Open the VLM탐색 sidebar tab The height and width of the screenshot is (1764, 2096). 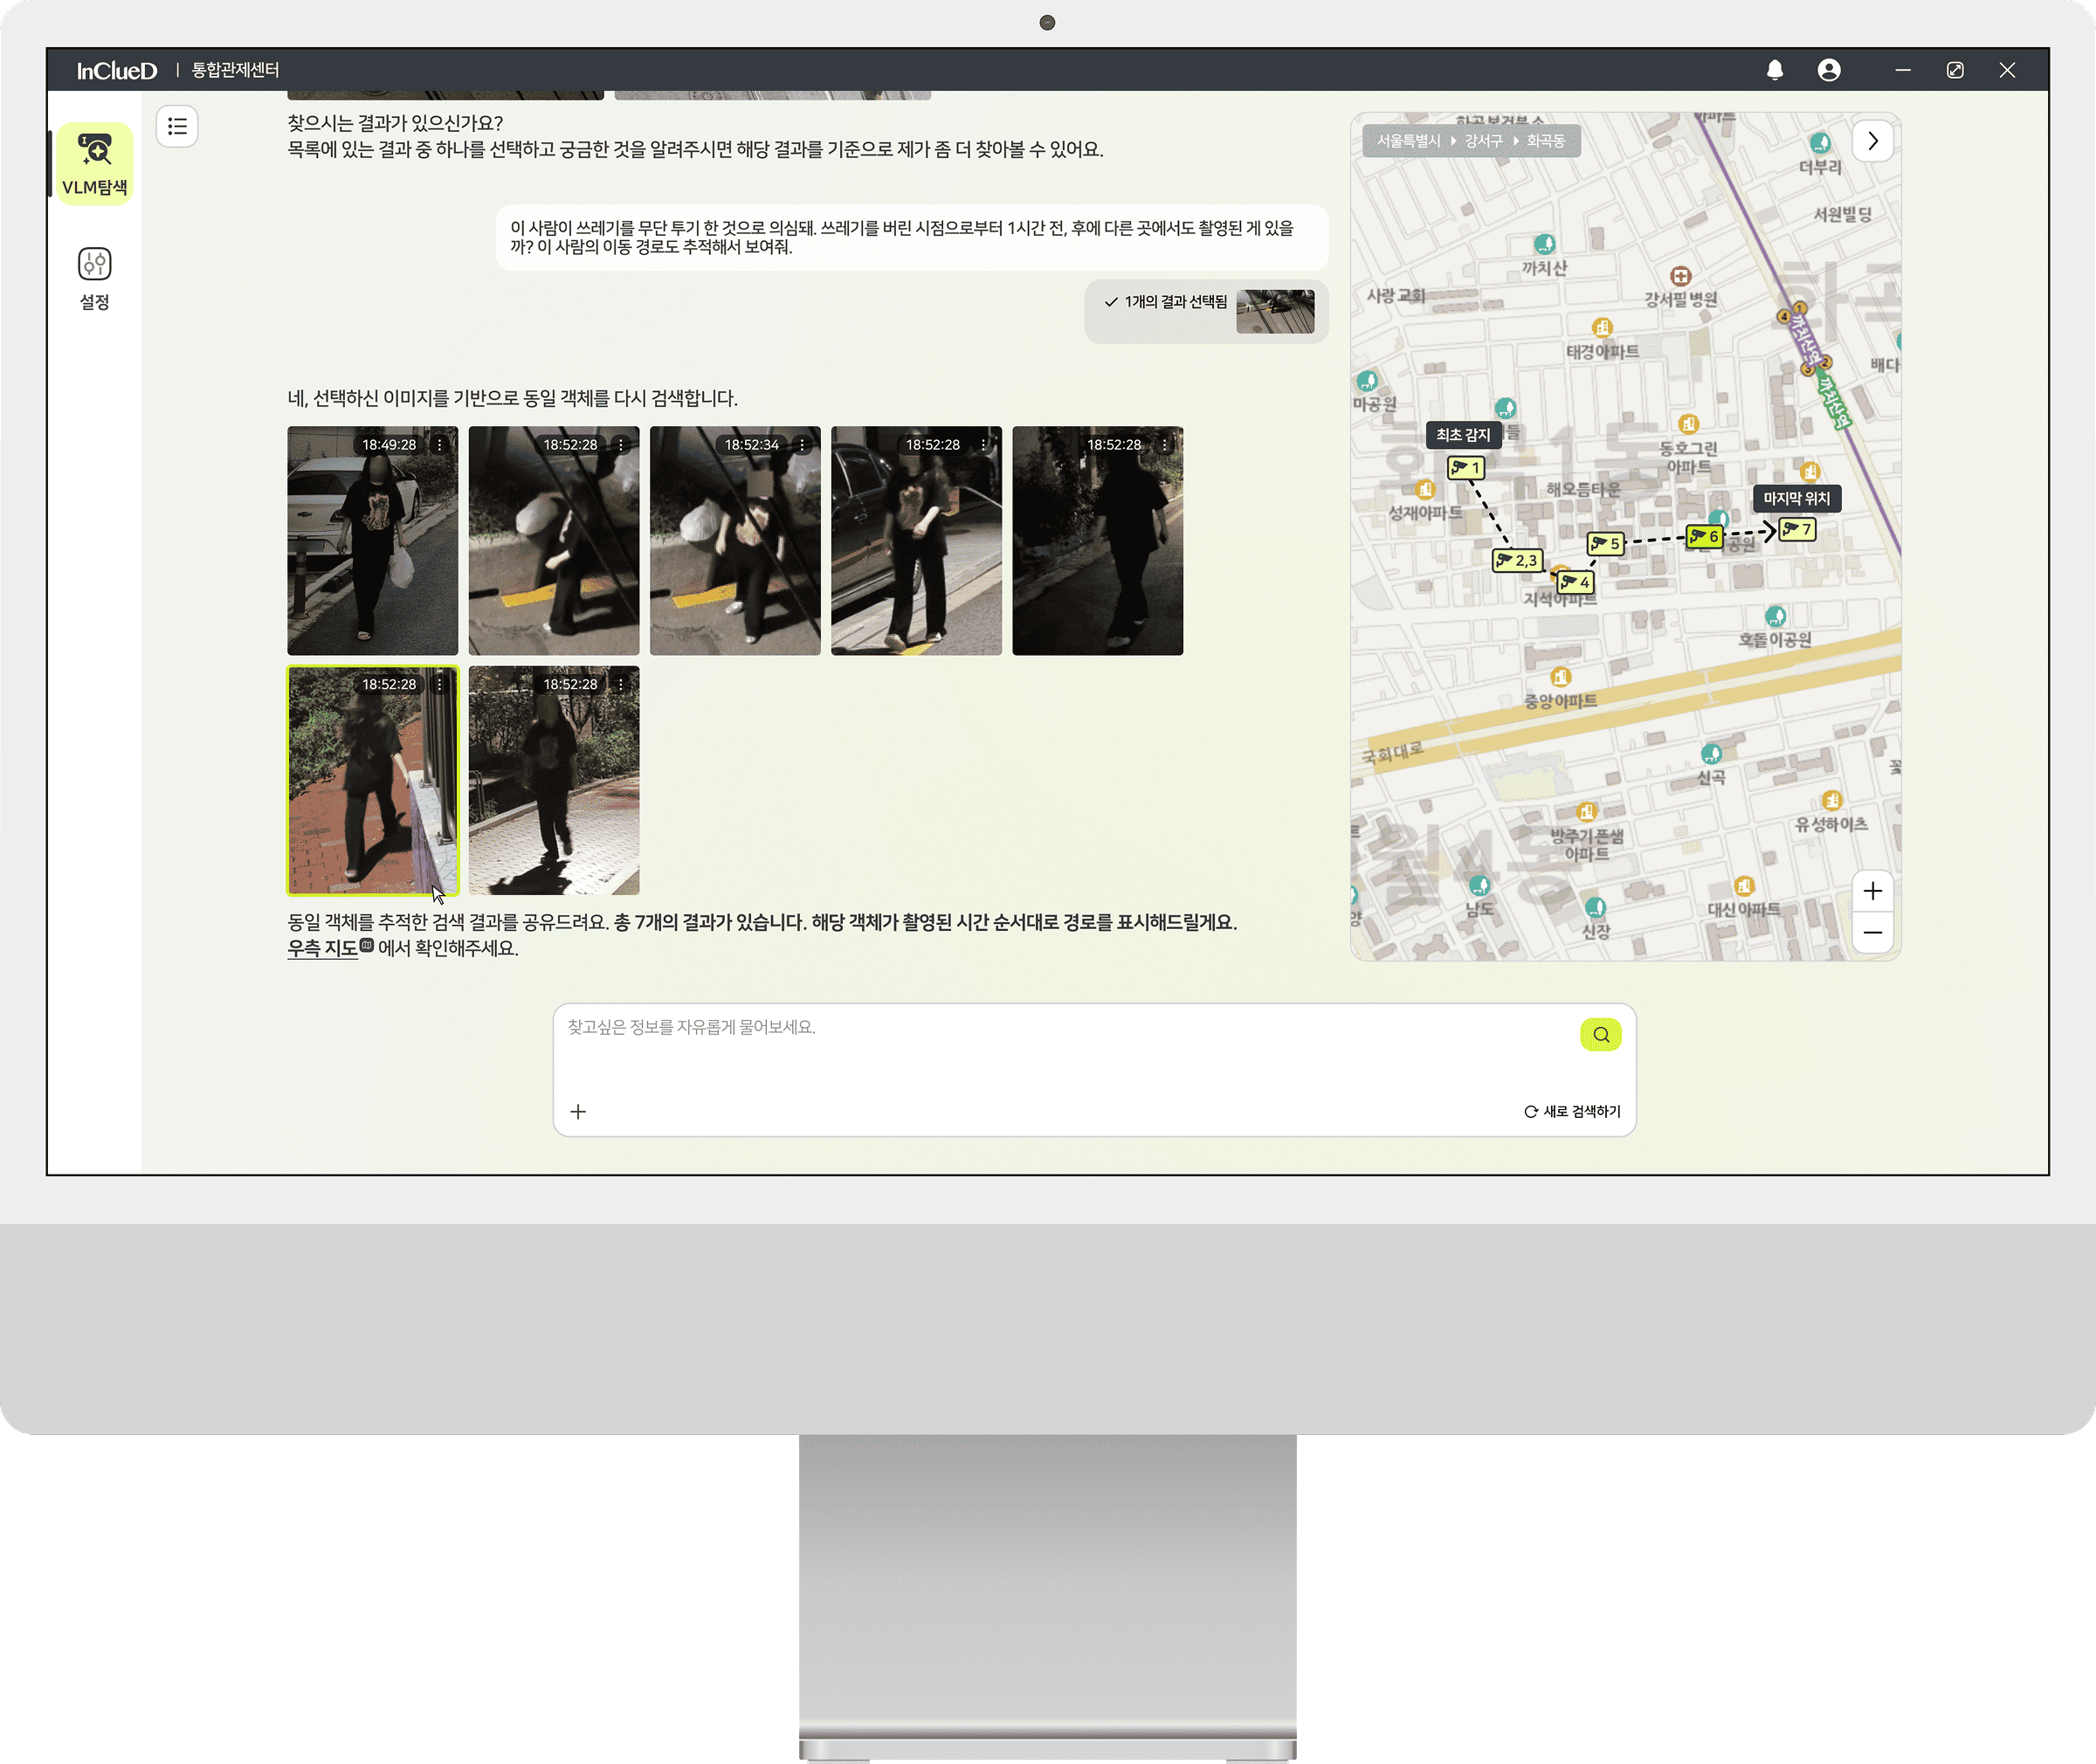coord(94,165)
